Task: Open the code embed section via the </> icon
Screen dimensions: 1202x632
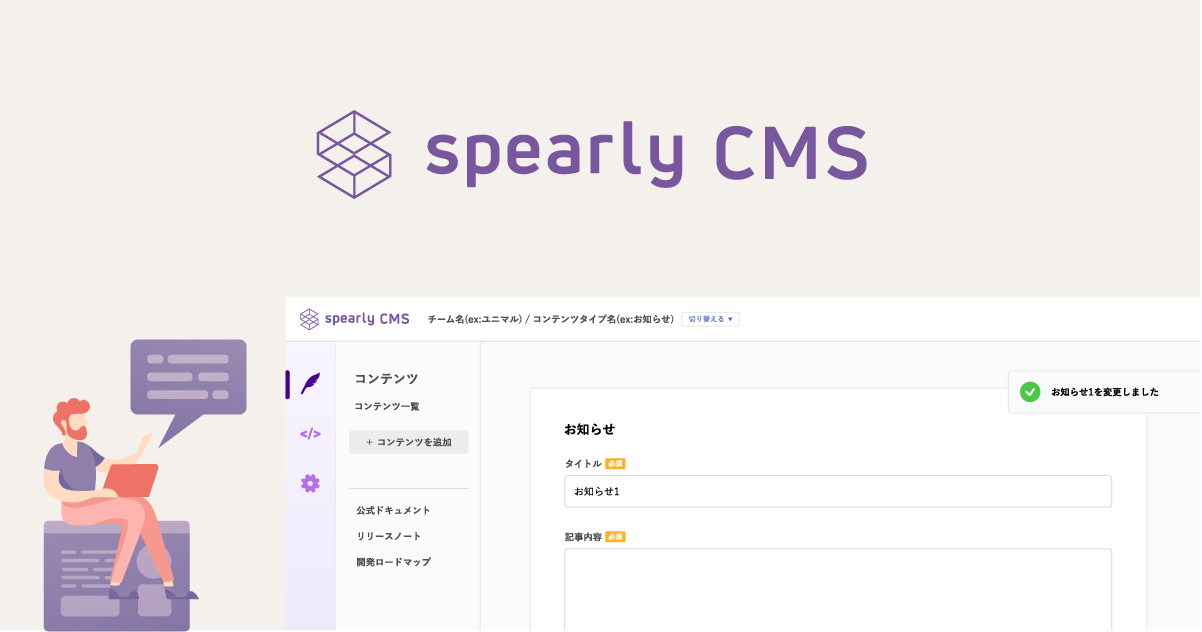Action: 311,434
